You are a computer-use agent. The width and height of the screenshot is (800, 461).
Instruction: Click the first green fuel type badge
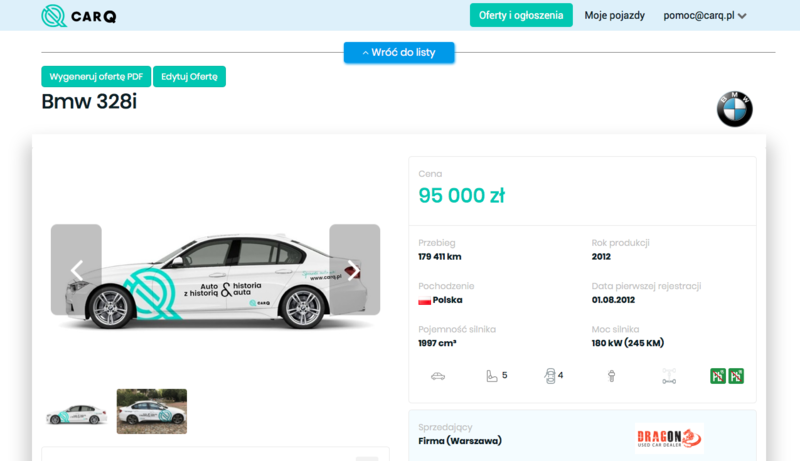[717, 376]
